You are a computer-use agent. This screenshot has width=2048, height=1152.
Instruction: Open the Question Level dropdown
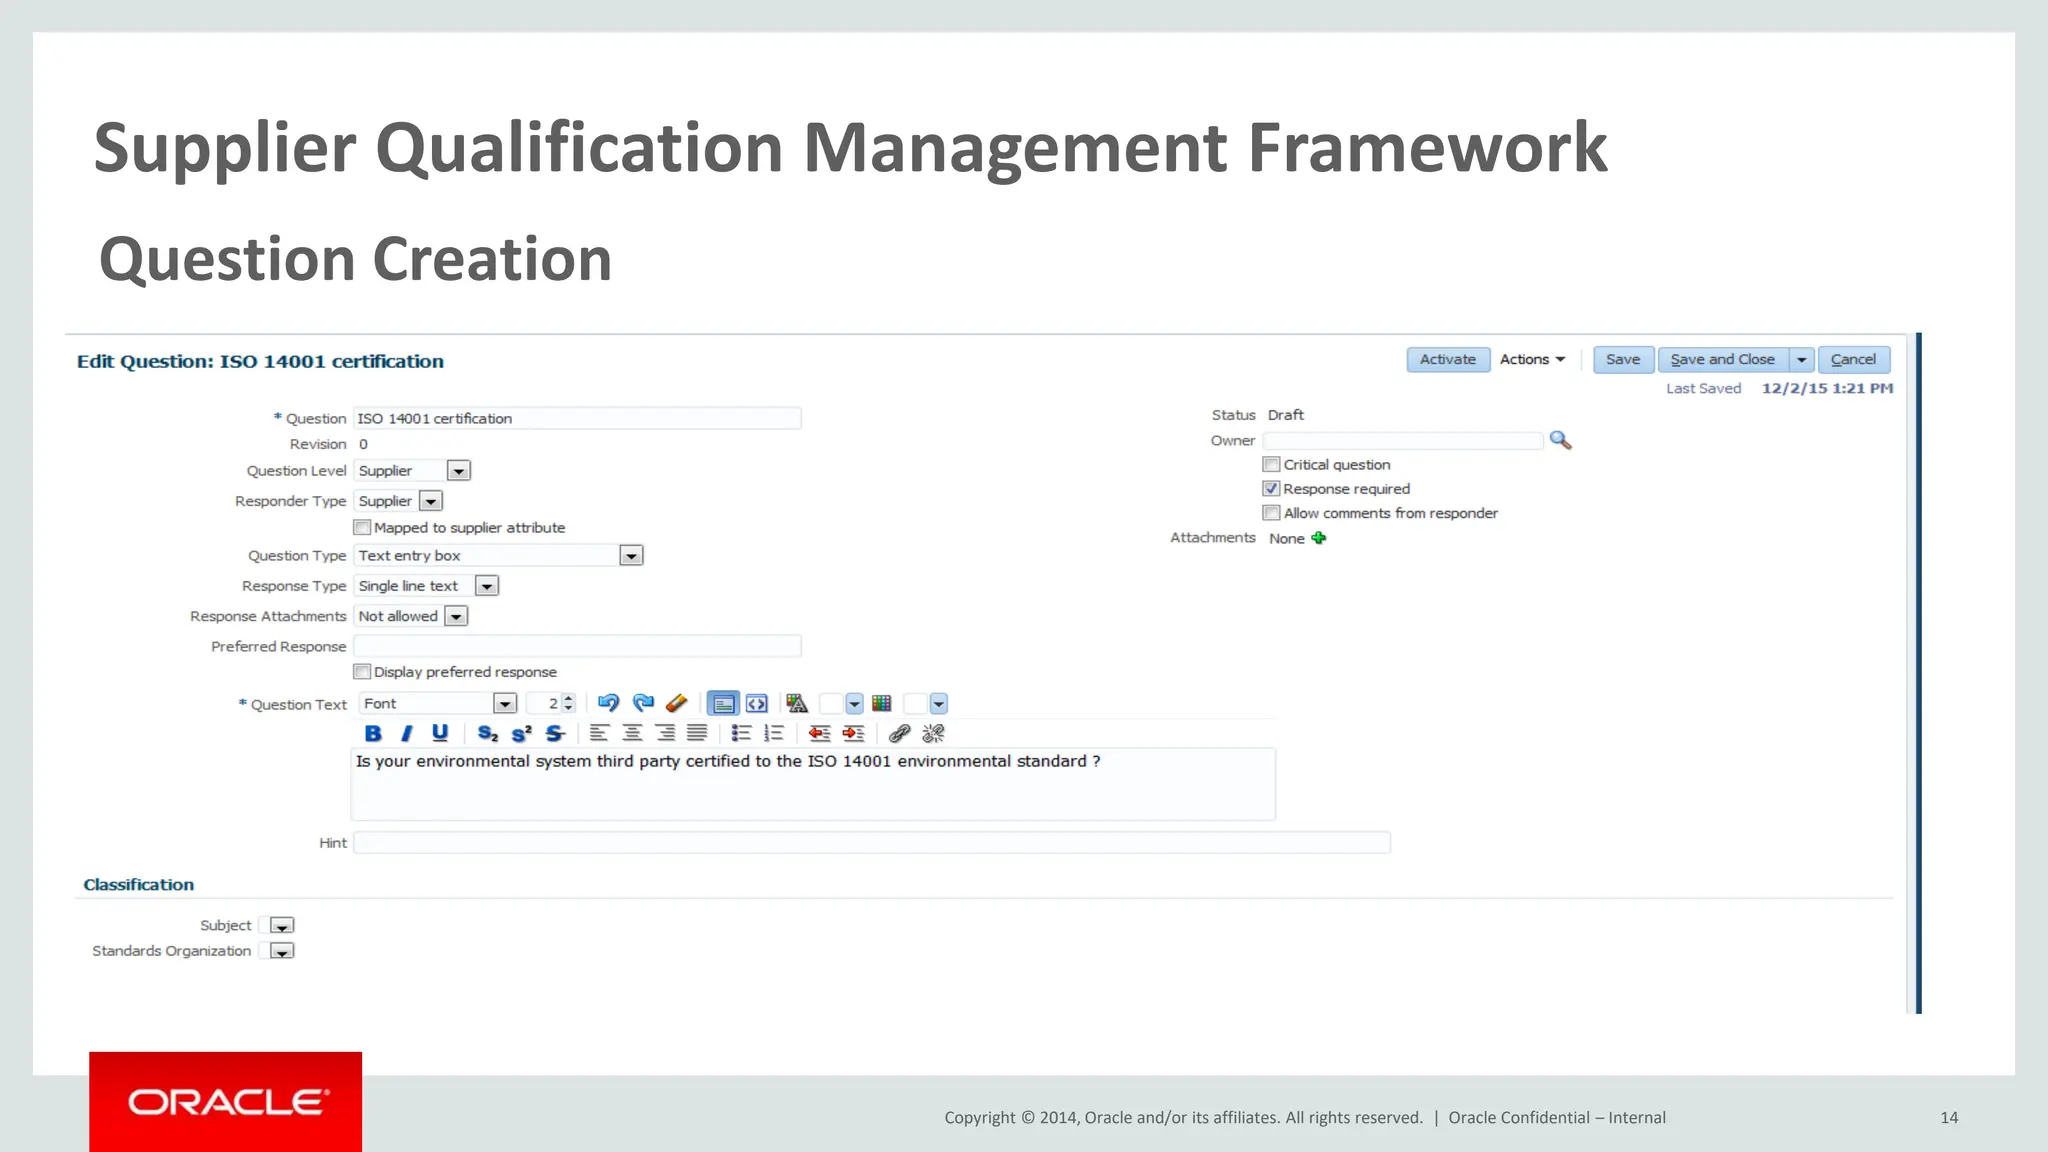[459, 471]
